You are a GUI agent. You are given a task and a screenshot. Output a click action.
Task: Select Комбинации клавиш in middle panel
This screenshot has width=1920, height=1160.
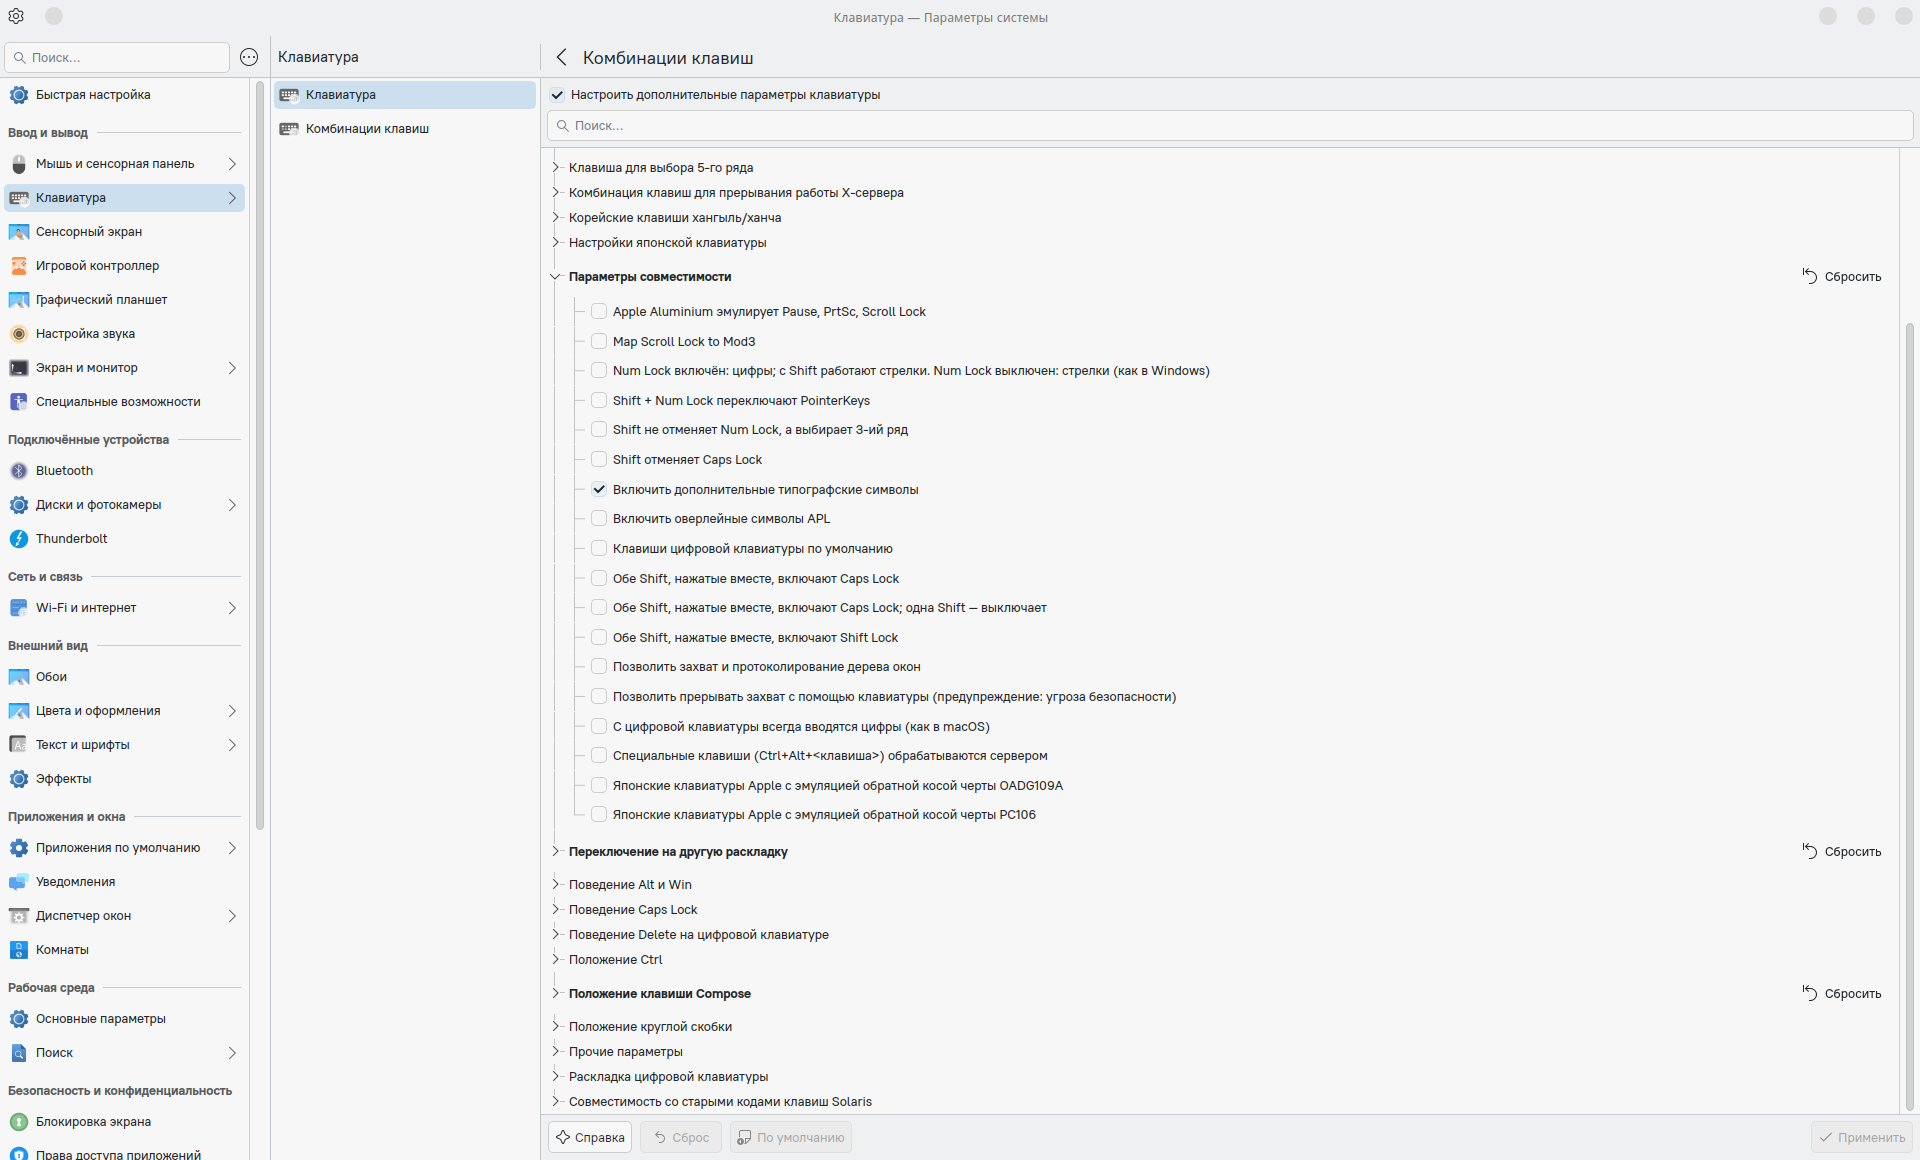(367, 129)
